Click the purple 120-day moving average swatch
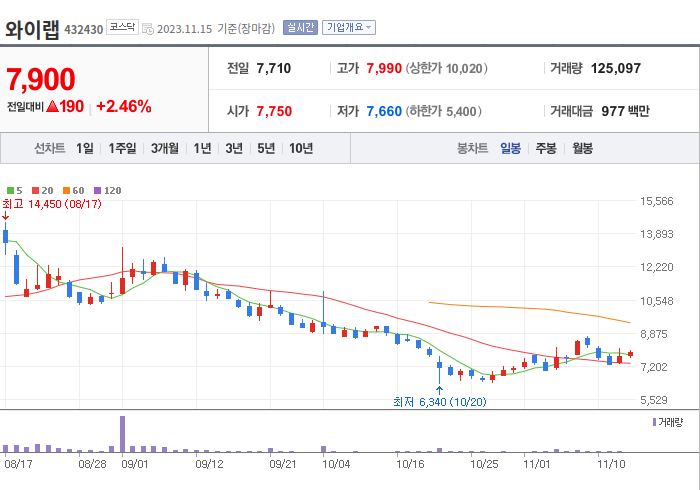The height and width of the screenshot is (490, 700). [97, 191]
